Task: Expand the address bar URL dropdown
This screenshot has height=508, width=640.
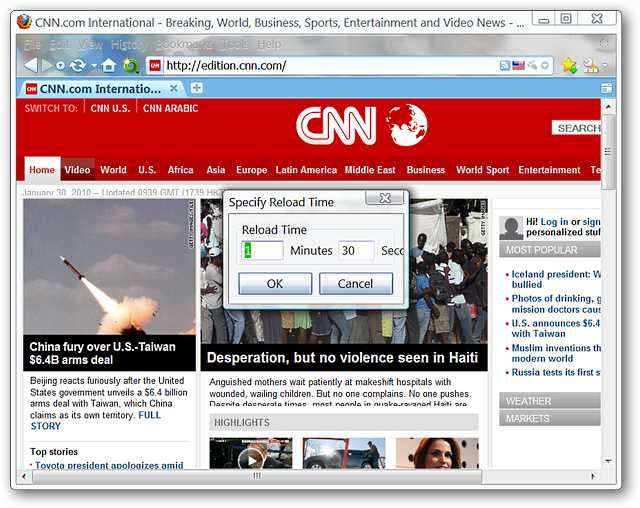Action: point(546,65)
